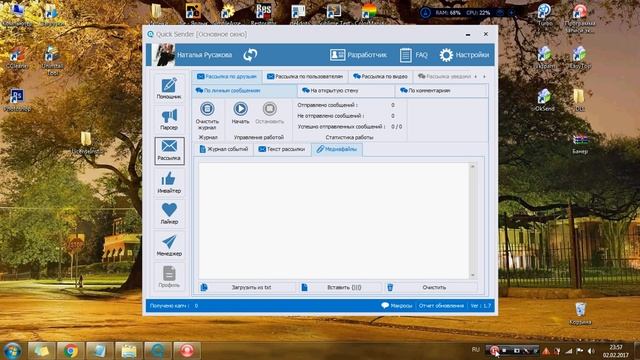Open Макросы in the status bar

click(396, 306)
